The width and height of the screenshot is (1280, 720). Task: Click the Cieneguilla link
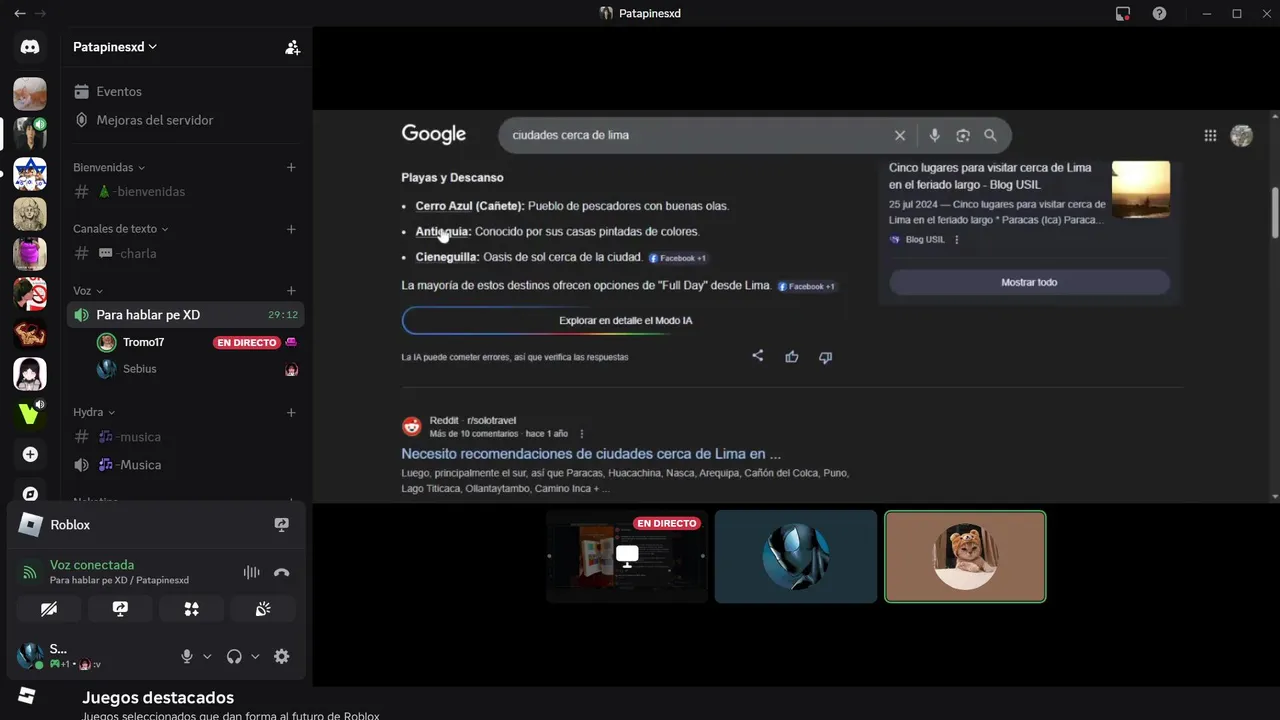pos(448,257)
